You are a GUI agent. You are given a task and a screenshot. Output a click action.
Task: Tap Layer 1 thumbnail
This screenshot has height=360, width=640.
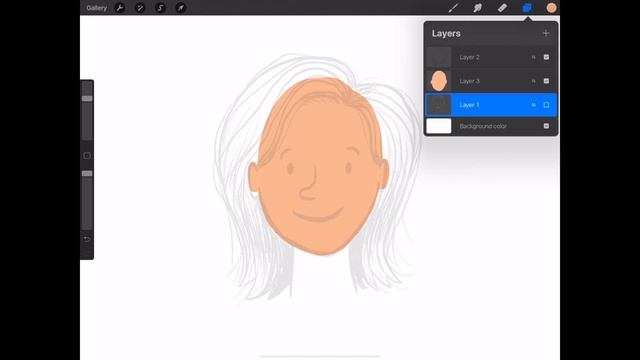(x=439, y=105)
